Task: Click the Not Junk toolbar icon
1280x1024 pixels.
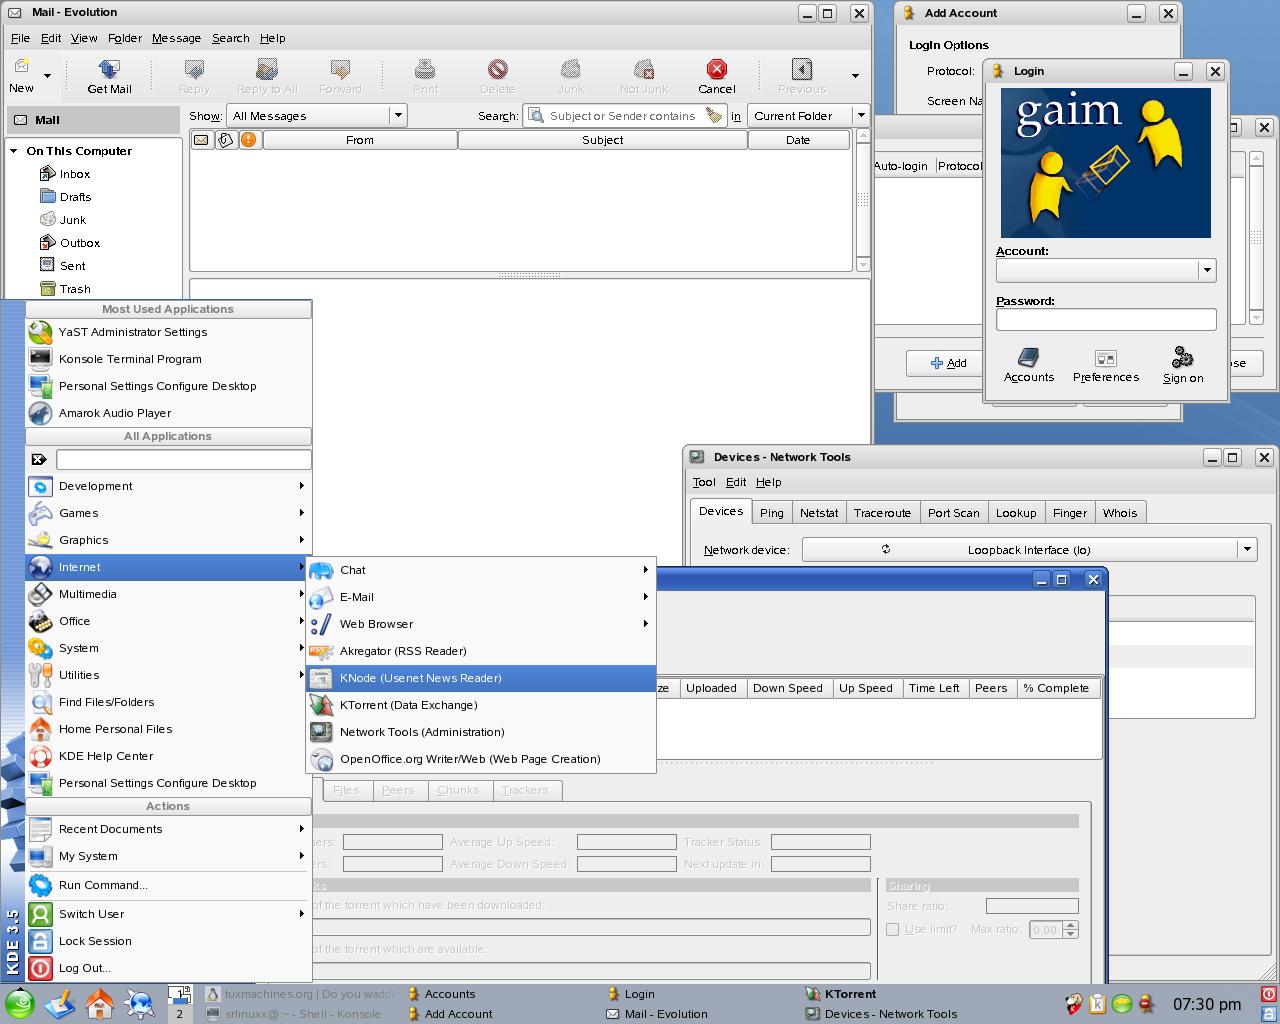Action: pos(644,69)
